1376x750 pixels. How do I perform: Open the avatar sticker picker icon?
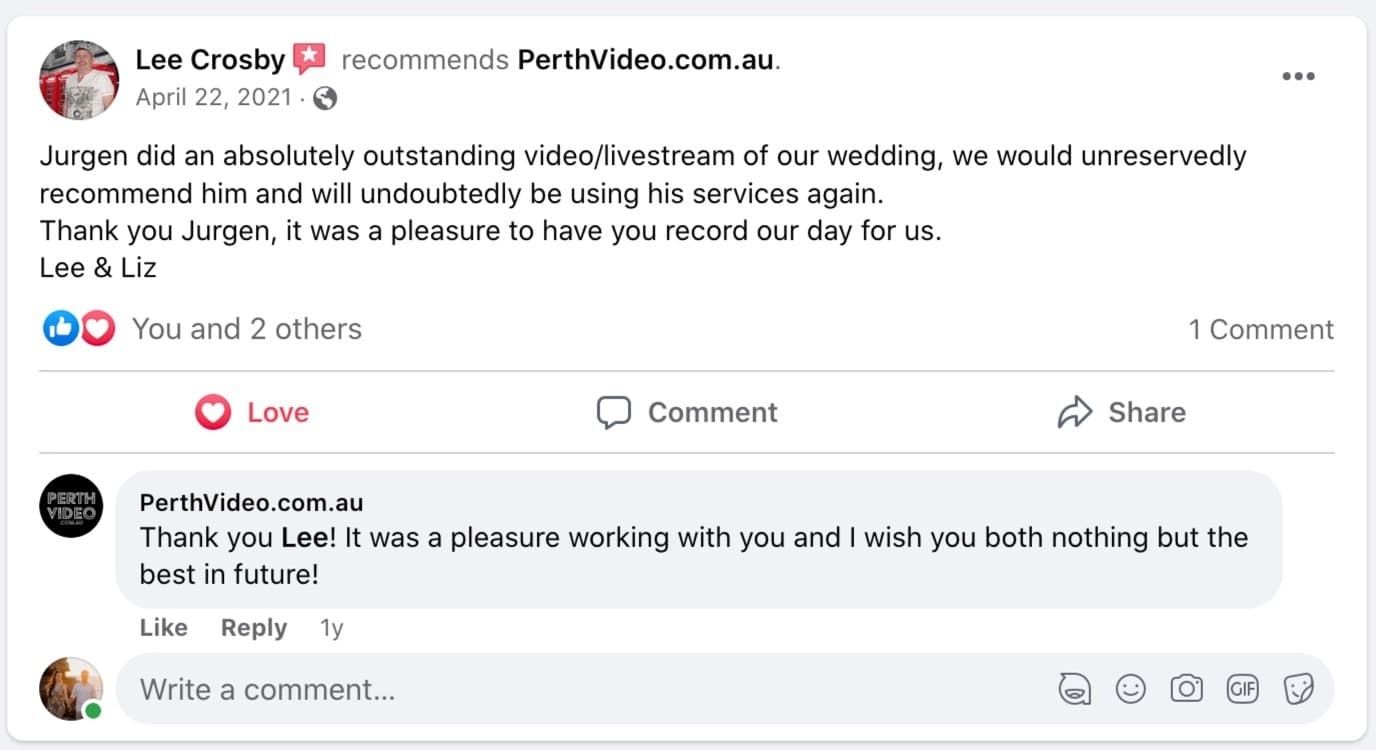click(x=1075, y=689)
